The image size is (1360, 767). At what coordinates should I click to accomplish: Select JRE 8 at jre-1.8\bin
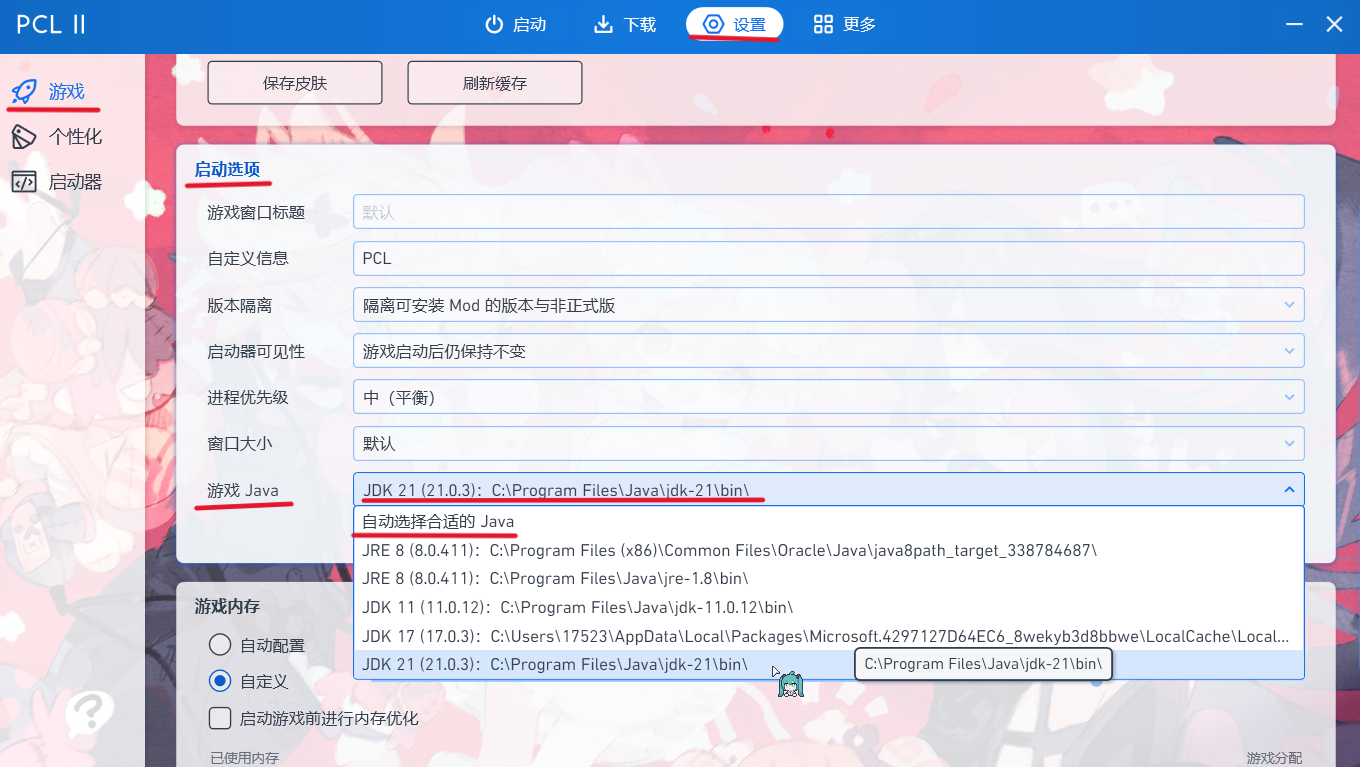[829, 578]
